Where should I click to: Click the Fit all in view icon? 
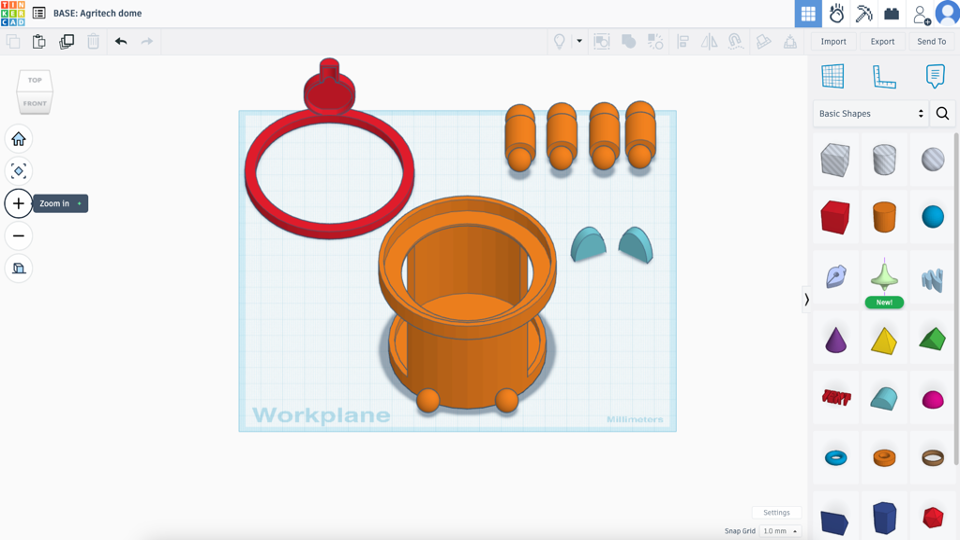[x=18, y=171]
